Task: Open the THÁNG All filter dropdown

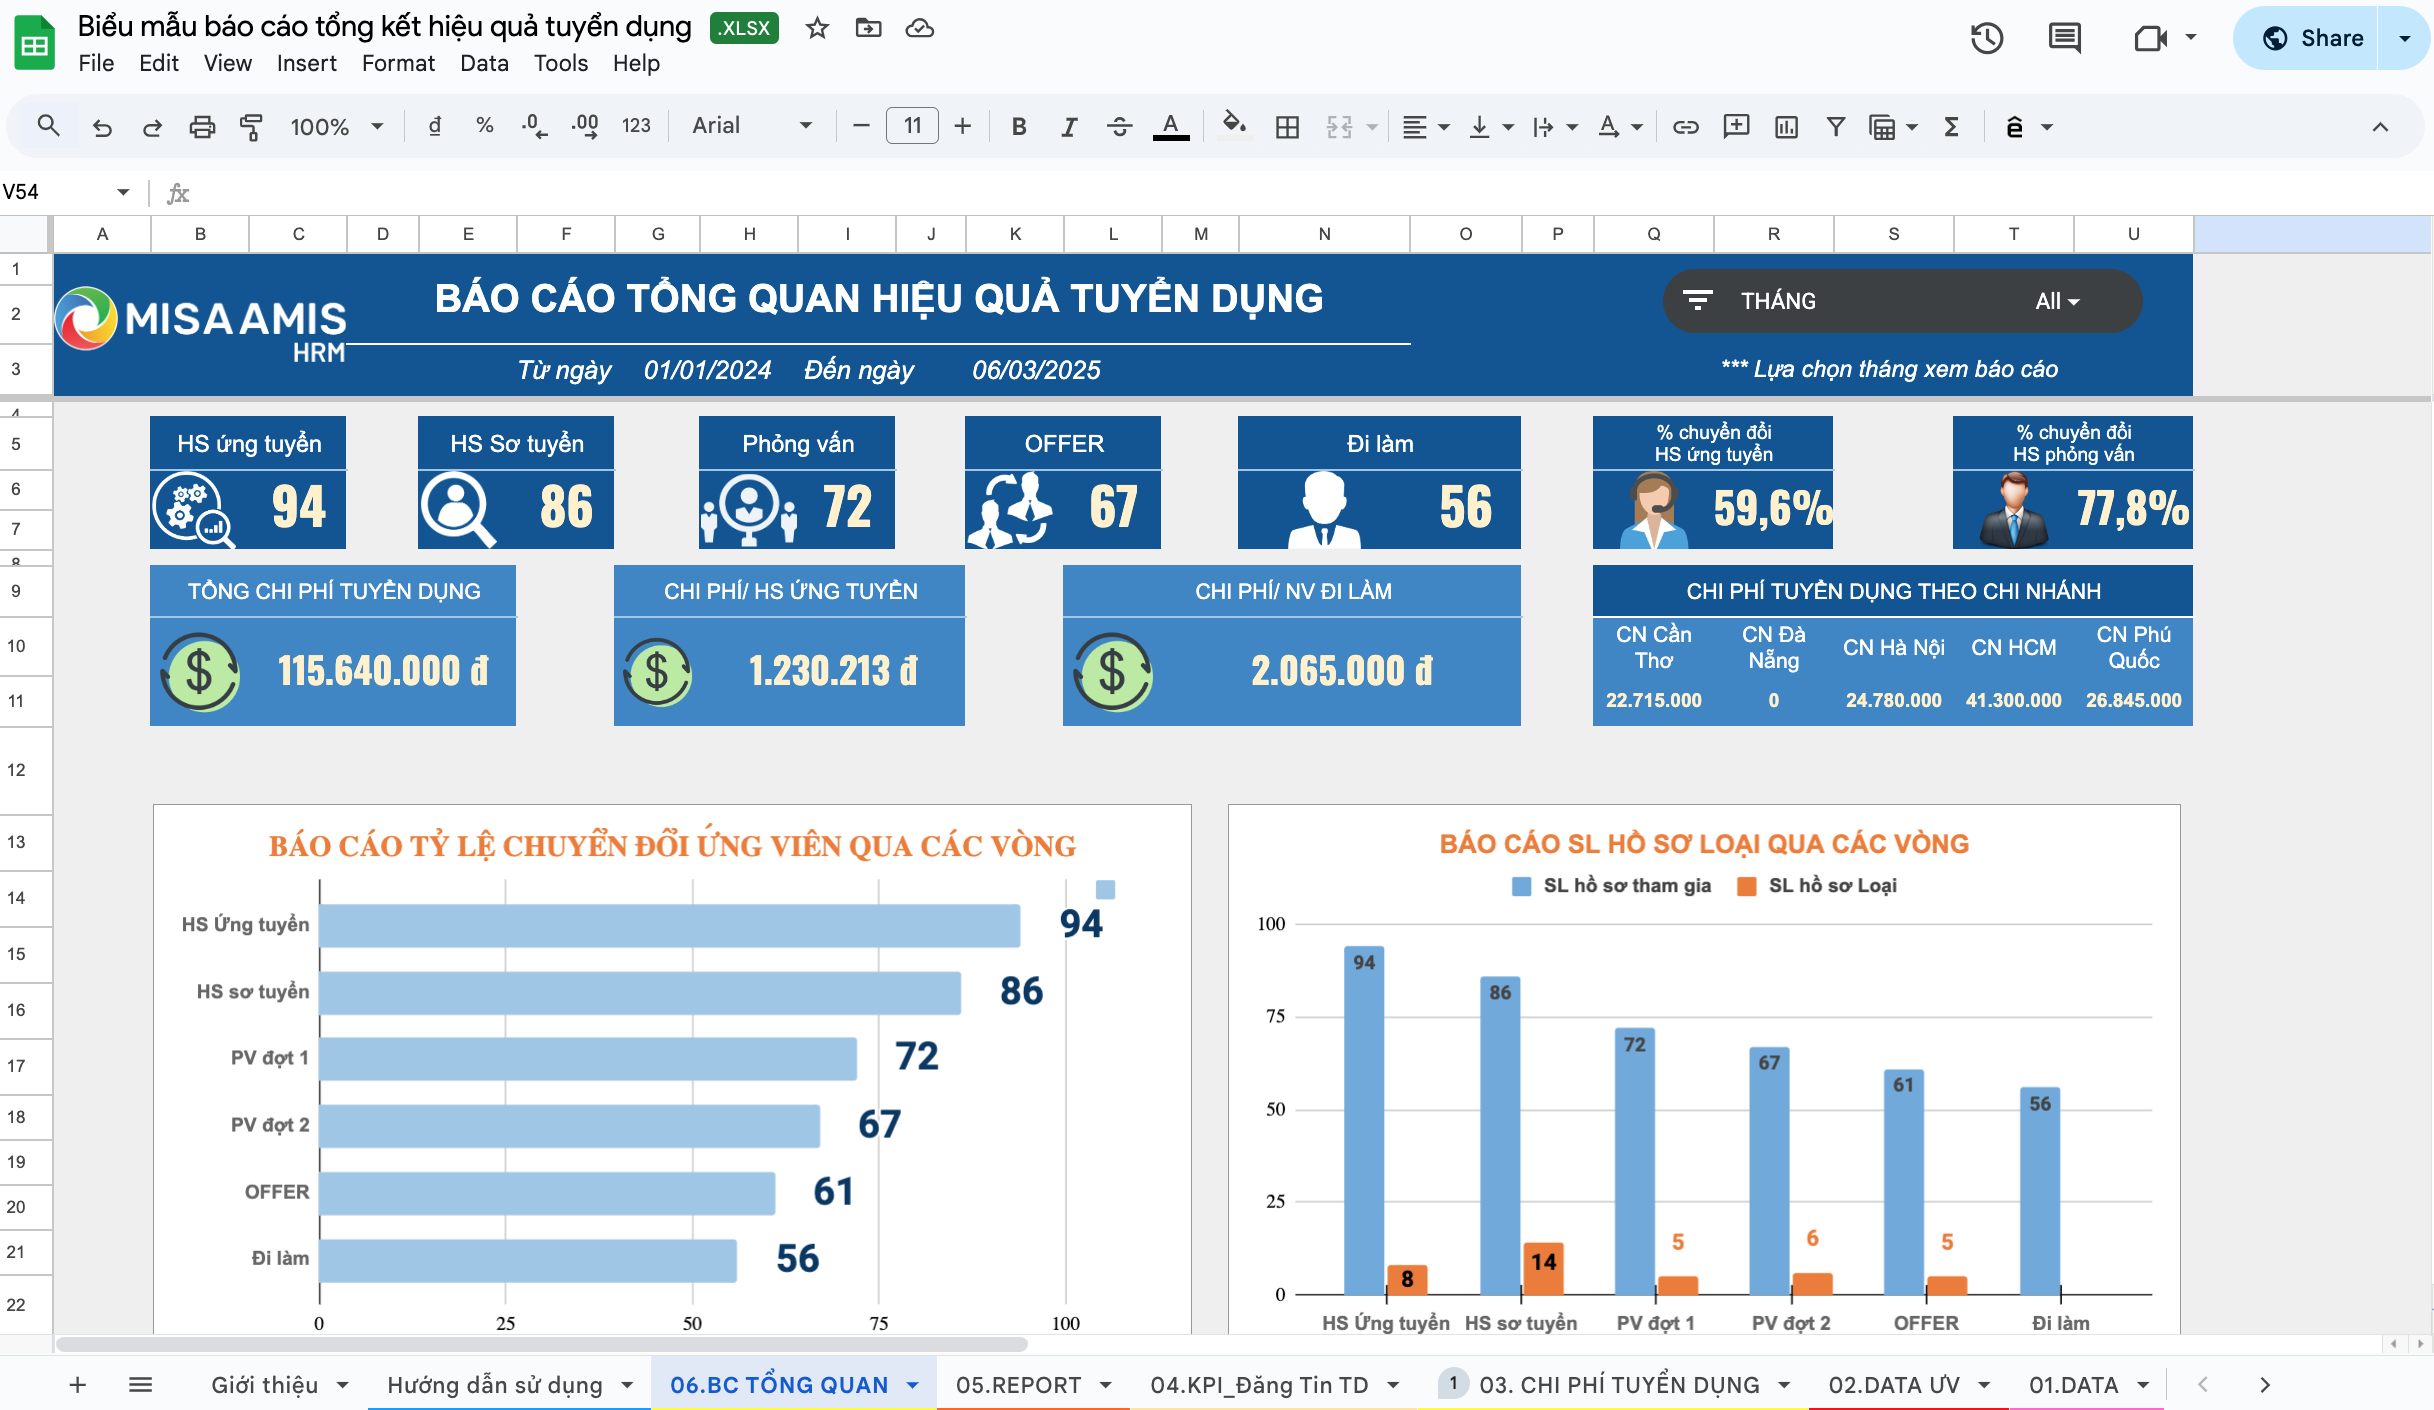Action: (x=2056, y=301)
